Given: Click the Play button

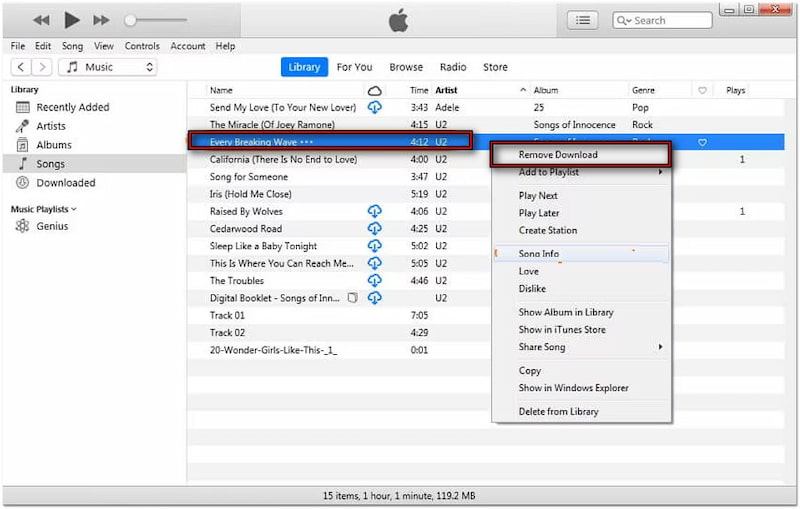Looking at the screenshot, I should click(71, 20).
